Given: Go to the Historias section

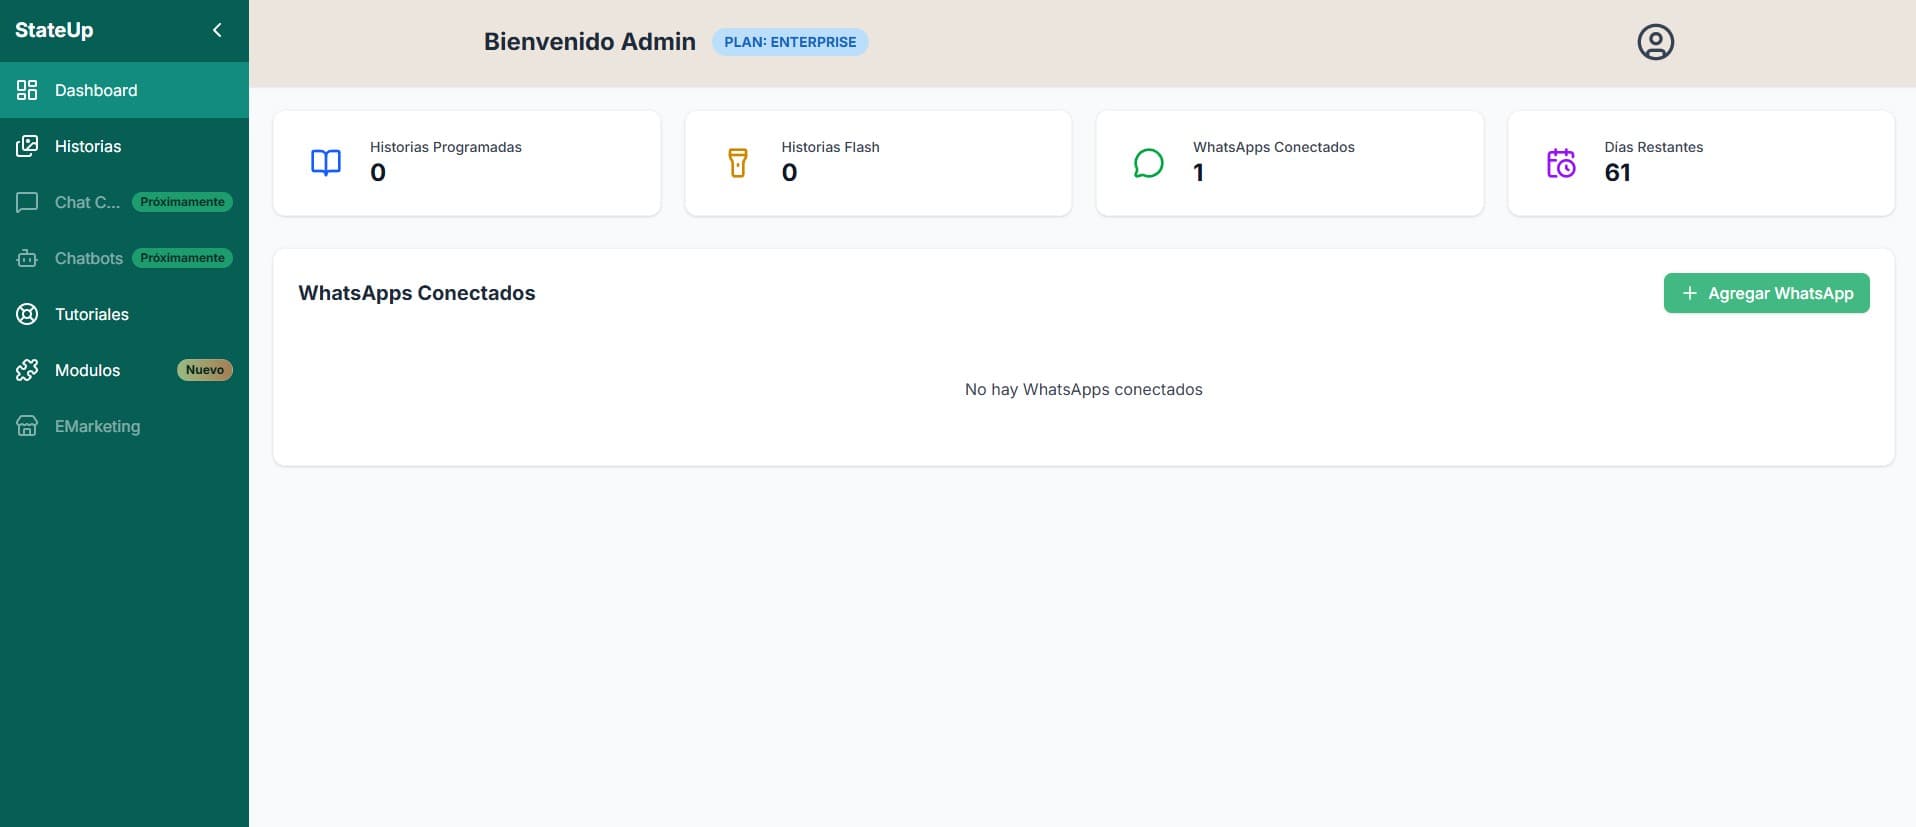Looking at the screenshot, I should (124, 146).
